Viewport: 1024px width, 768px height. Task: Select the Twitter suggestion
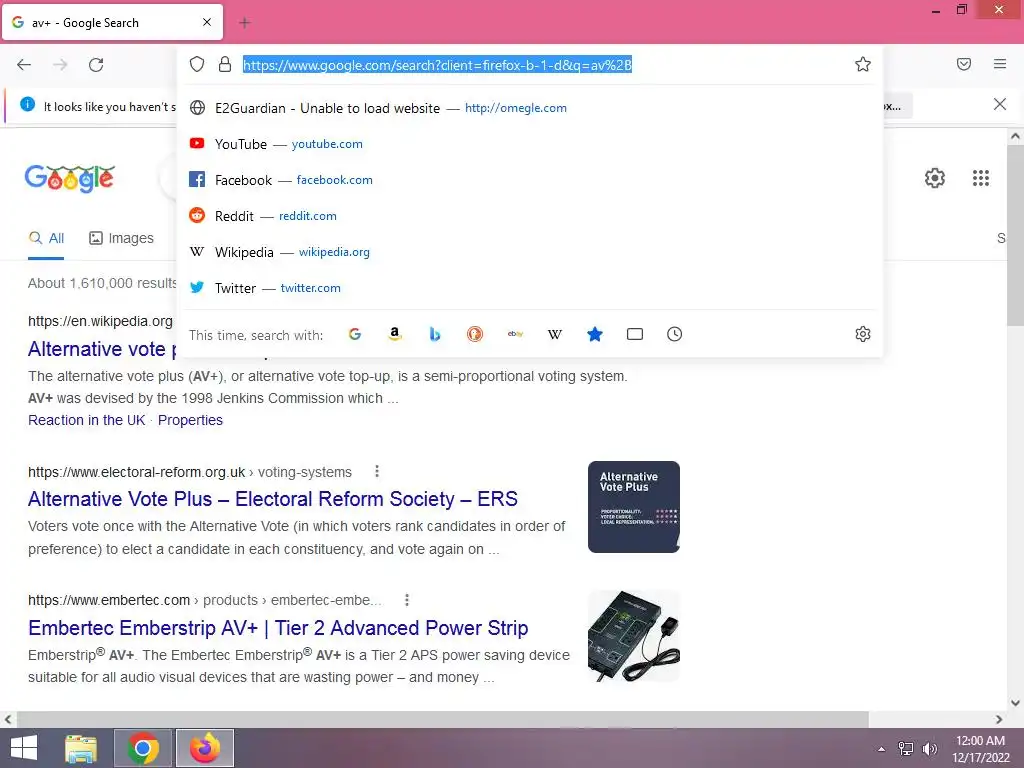point(530,287)
